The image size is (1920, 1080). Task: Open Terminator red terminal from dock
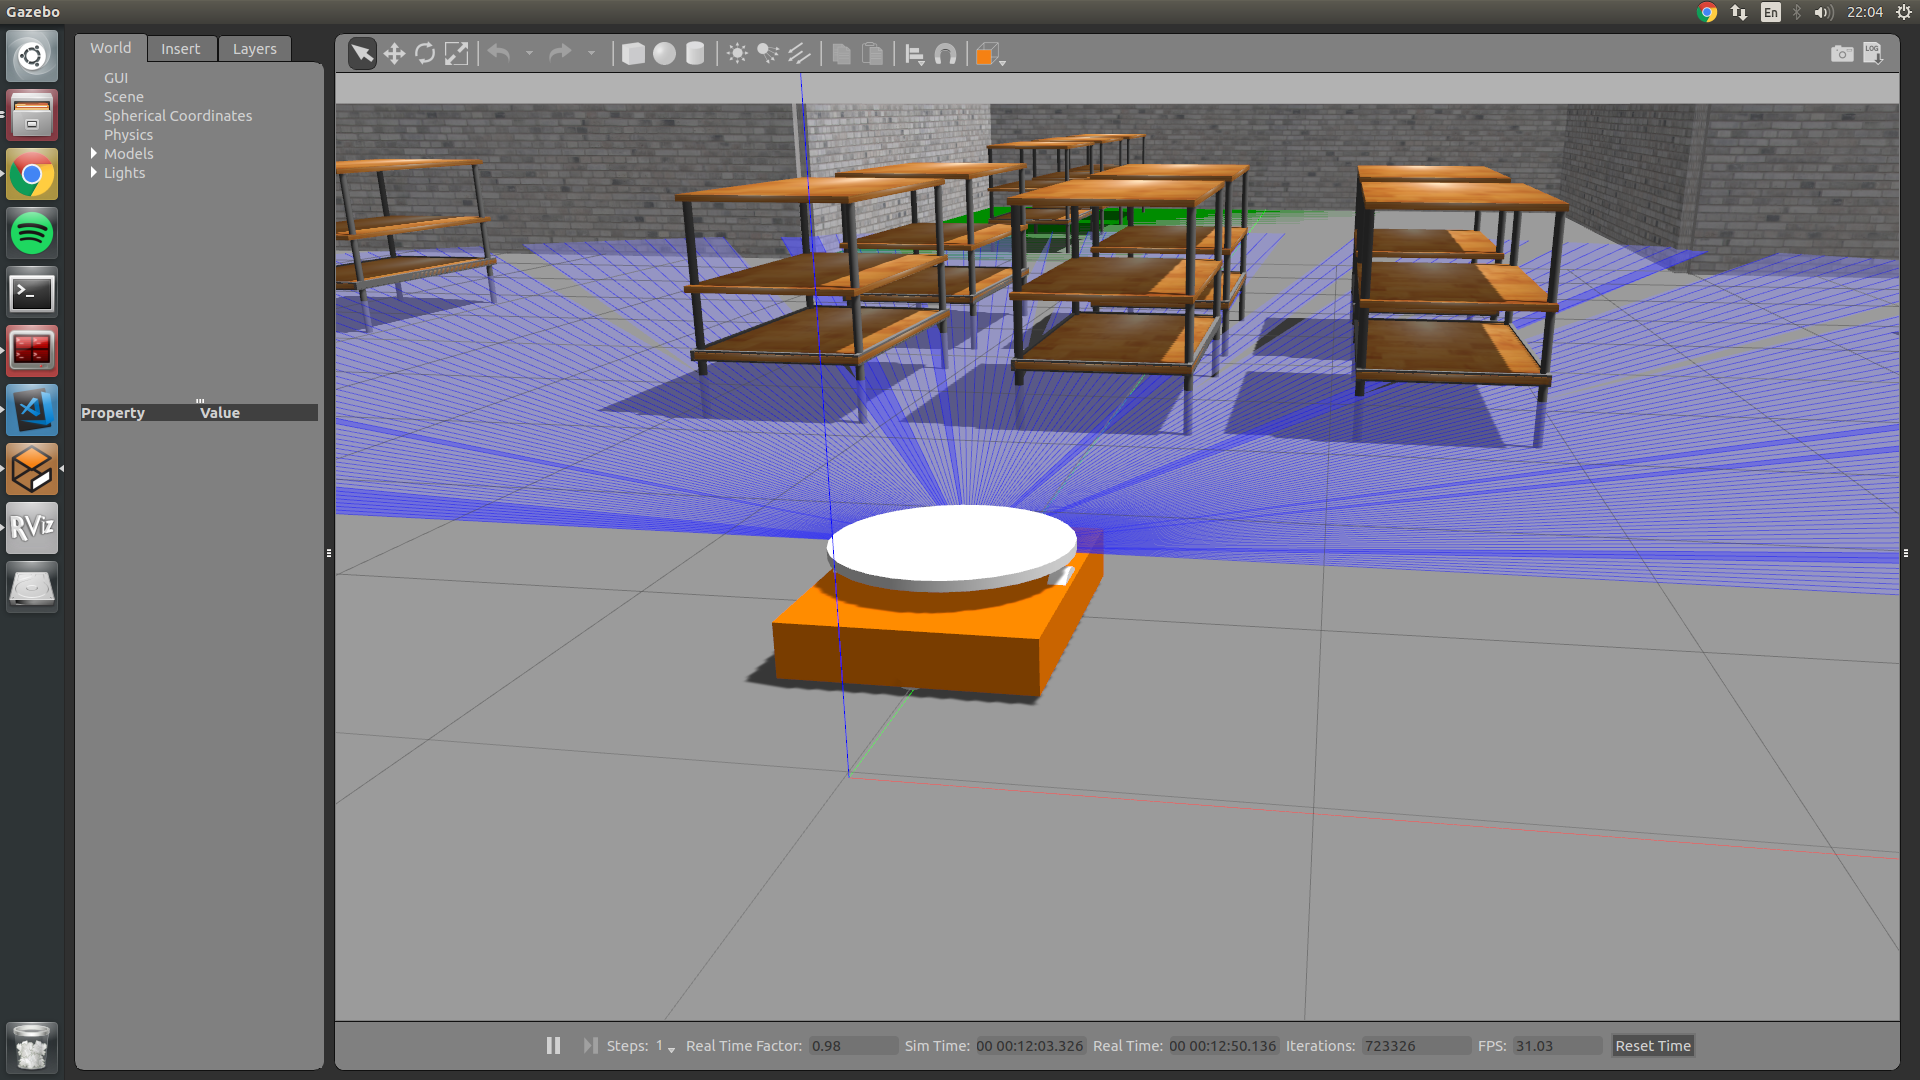(32, 351)
